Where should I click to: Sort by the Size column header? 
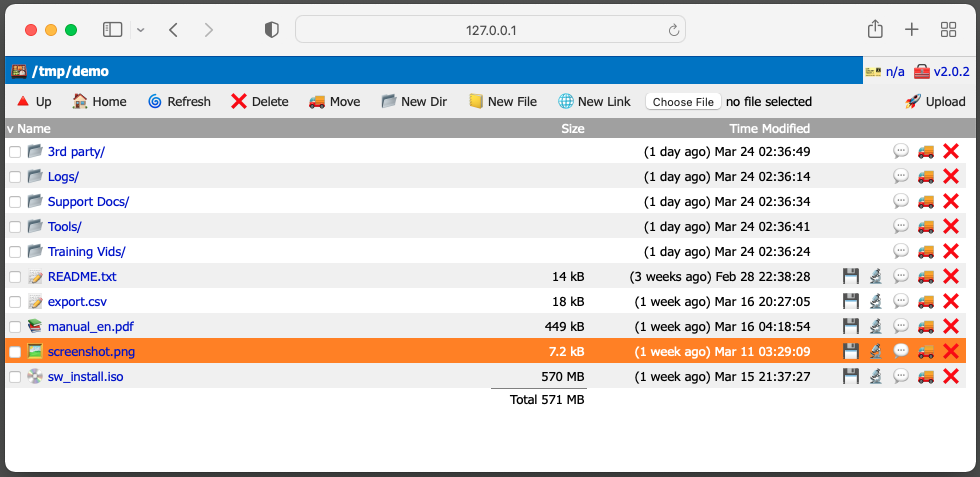click(x=572, y=129)
